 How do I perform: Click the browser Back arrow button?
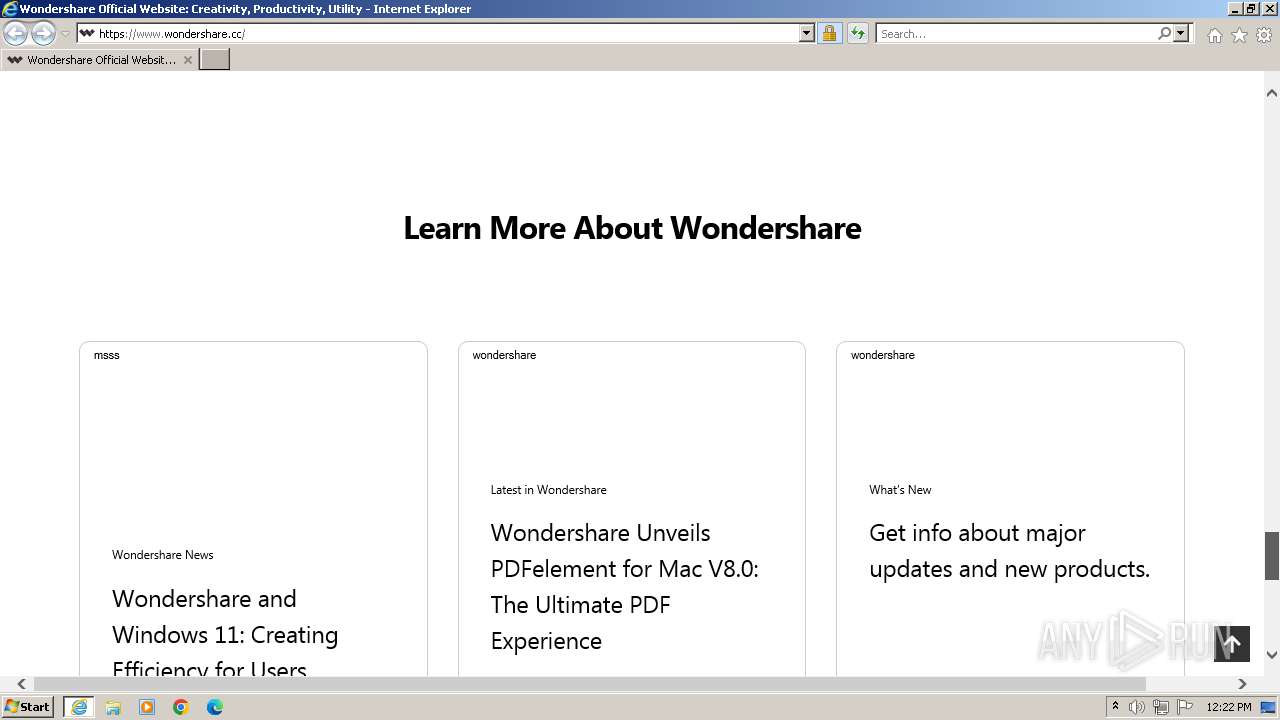(x=16, y=34)
